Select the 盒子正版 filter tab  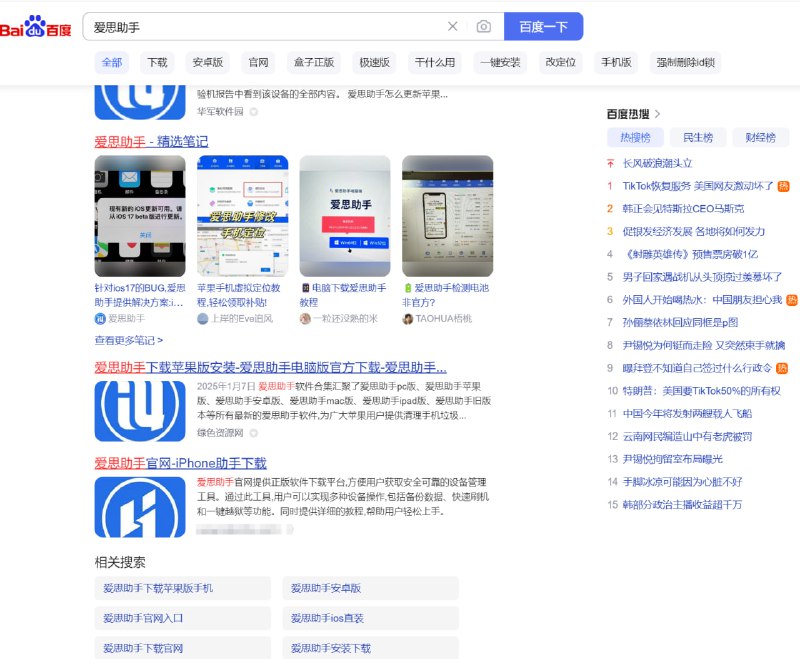pos(314,63)
